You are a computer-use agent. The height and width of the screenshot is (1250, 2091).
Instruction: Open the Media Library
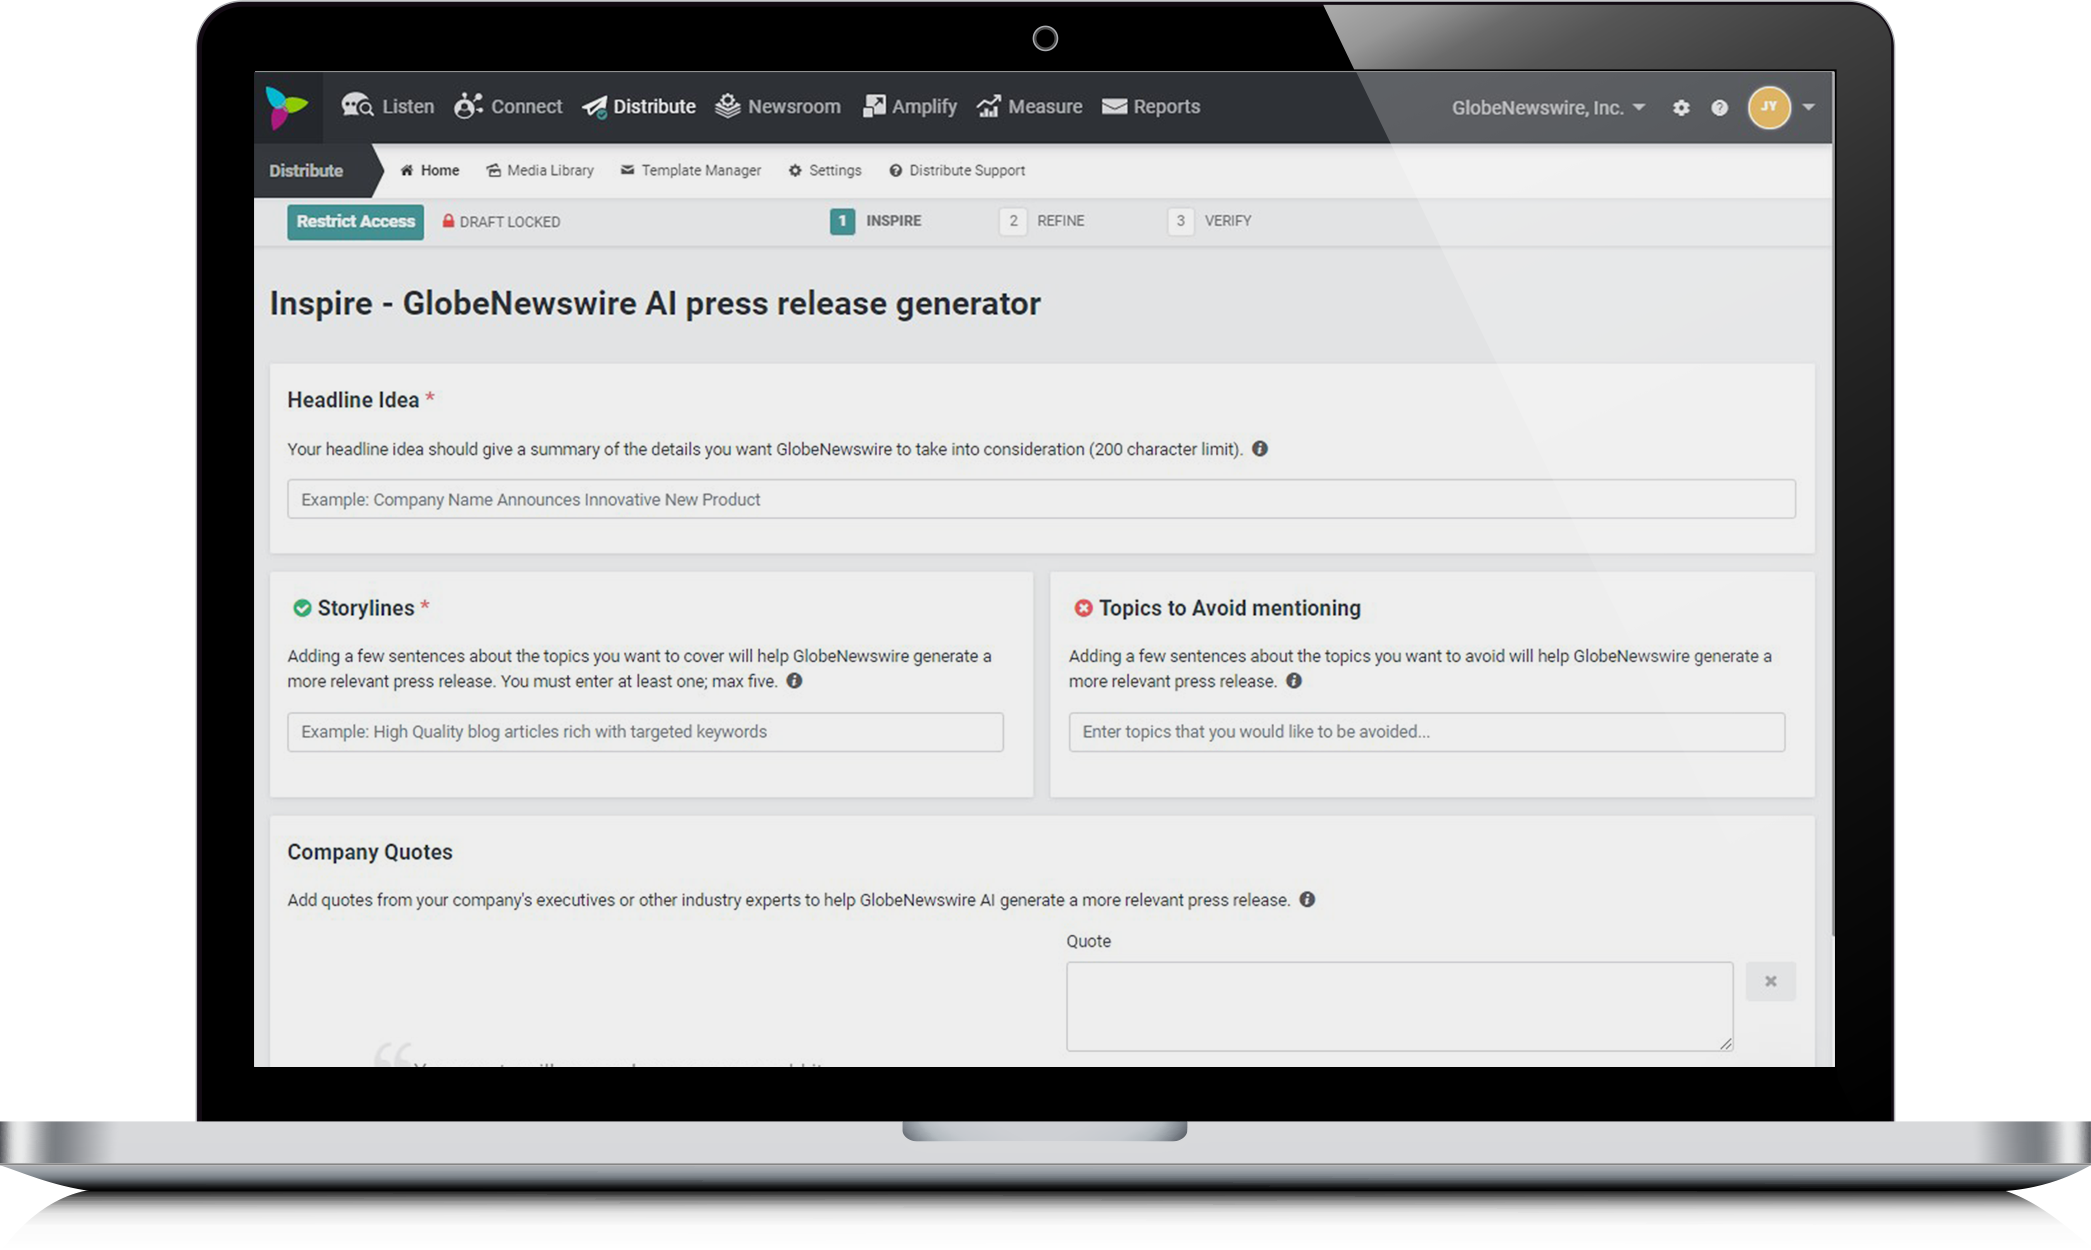pos(540,170)
